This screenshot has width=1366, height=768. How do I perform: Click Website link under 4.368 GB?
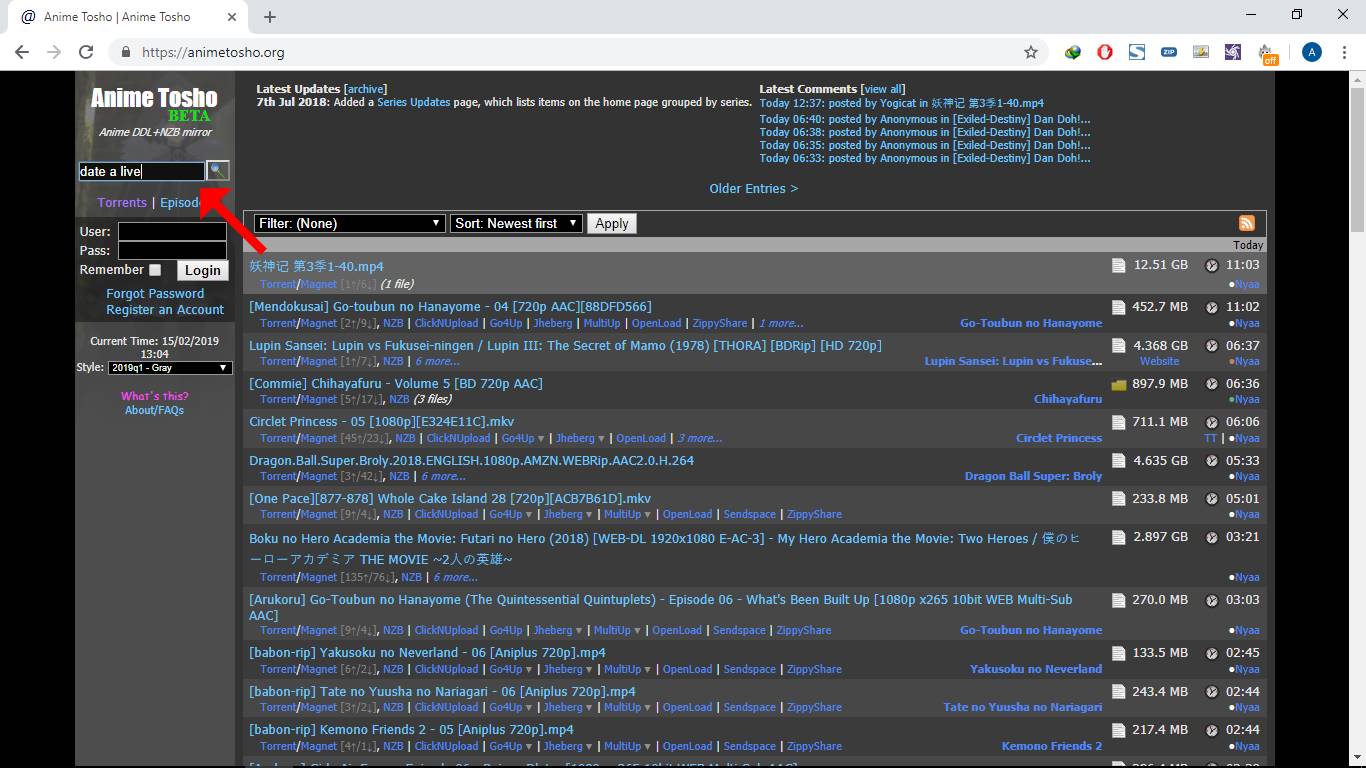coord(1159,362)
